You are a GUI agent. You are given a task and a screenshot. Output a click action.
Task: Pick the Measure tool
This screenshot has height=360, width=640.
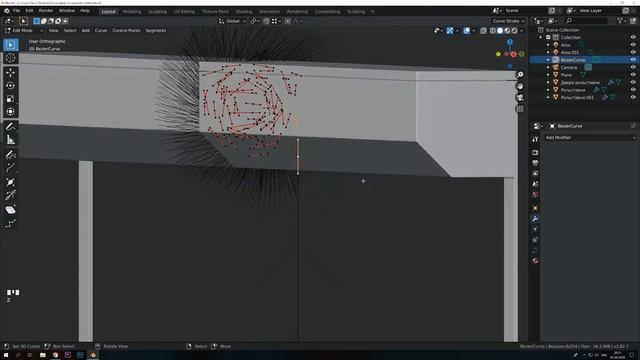click(11, 140)
